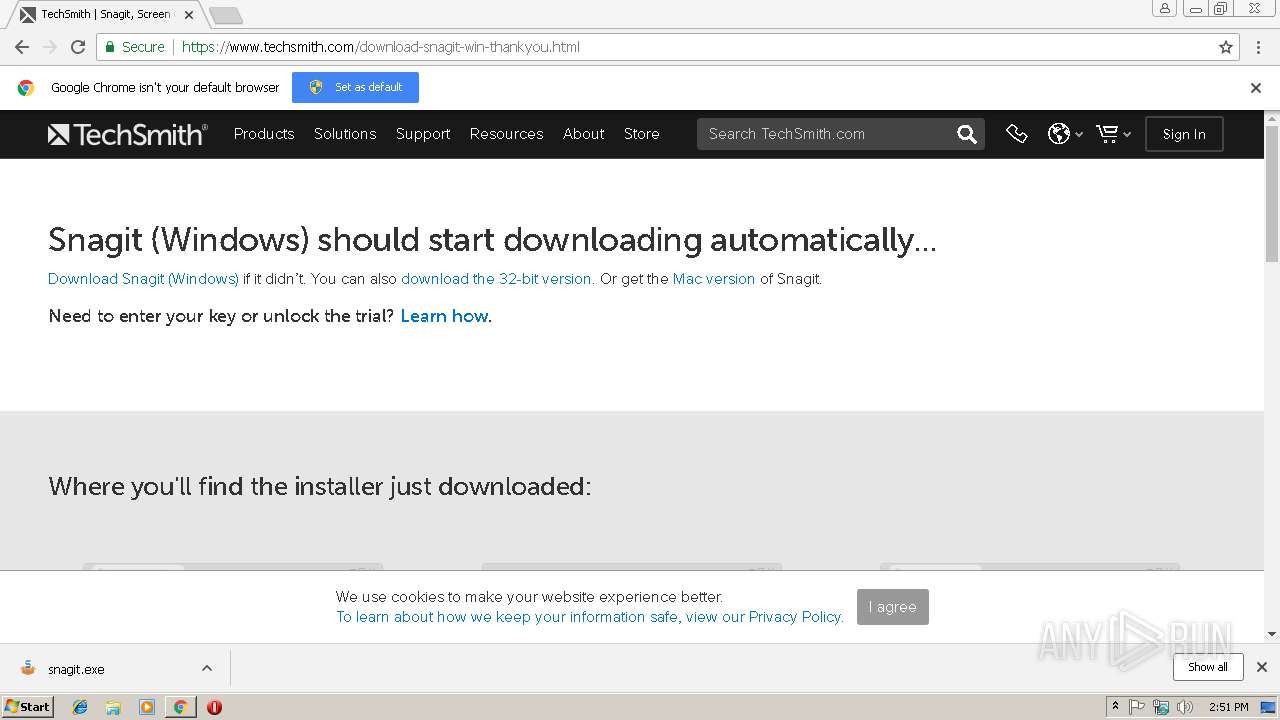Click the volume speaker tray icon

pyautogui.click(x=1185, y=707)
